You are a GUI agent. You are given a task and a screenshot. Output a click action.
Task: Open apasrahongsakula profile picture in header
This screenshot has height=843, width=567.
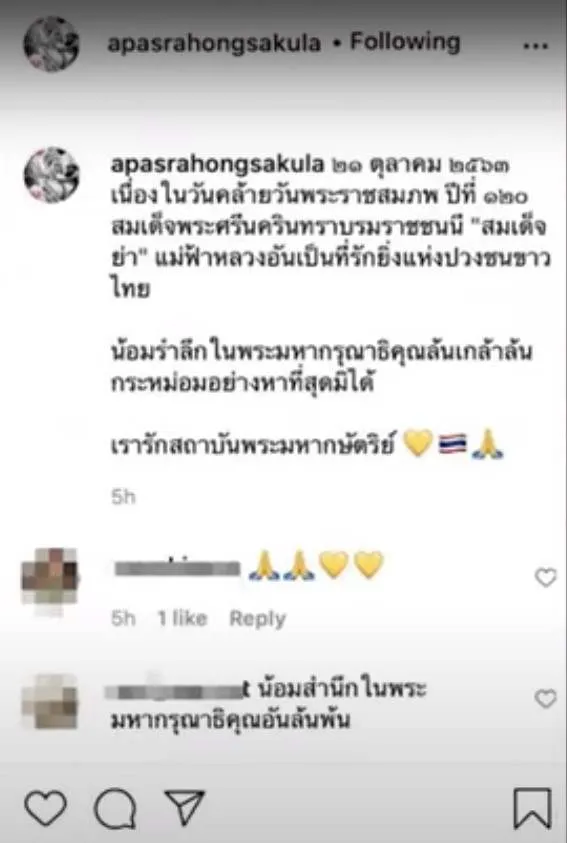pos(52,44)
